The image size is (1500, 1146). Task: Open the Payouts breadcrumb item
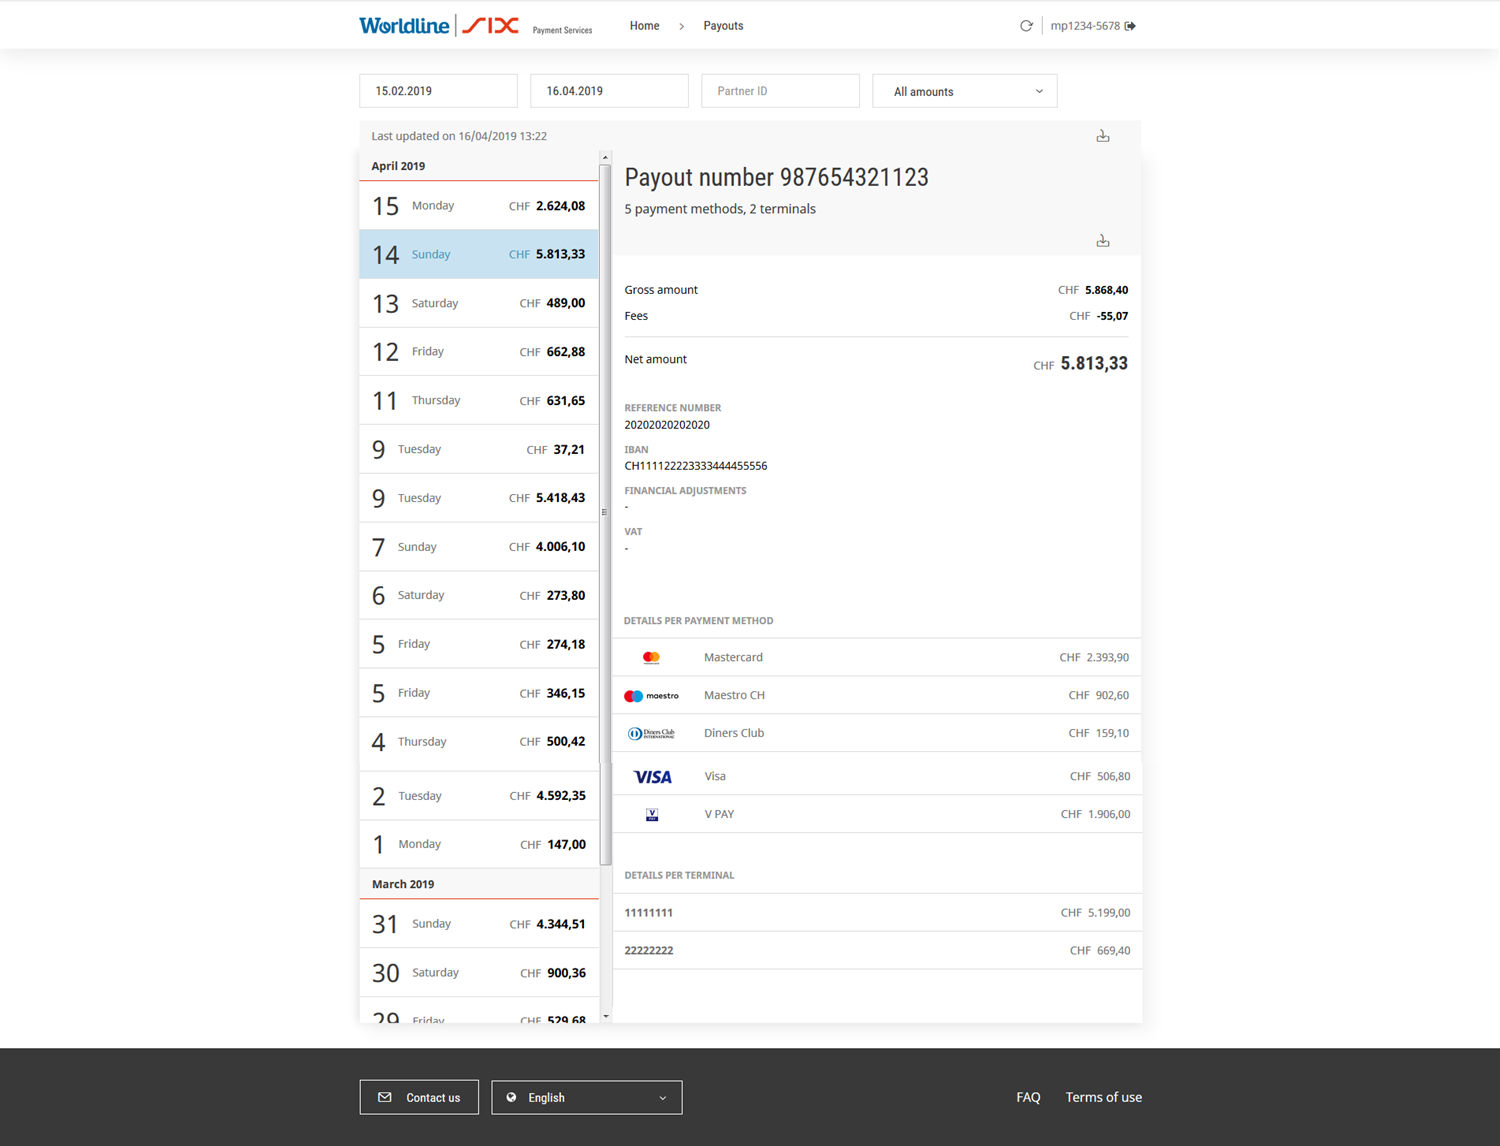point(723,25)
